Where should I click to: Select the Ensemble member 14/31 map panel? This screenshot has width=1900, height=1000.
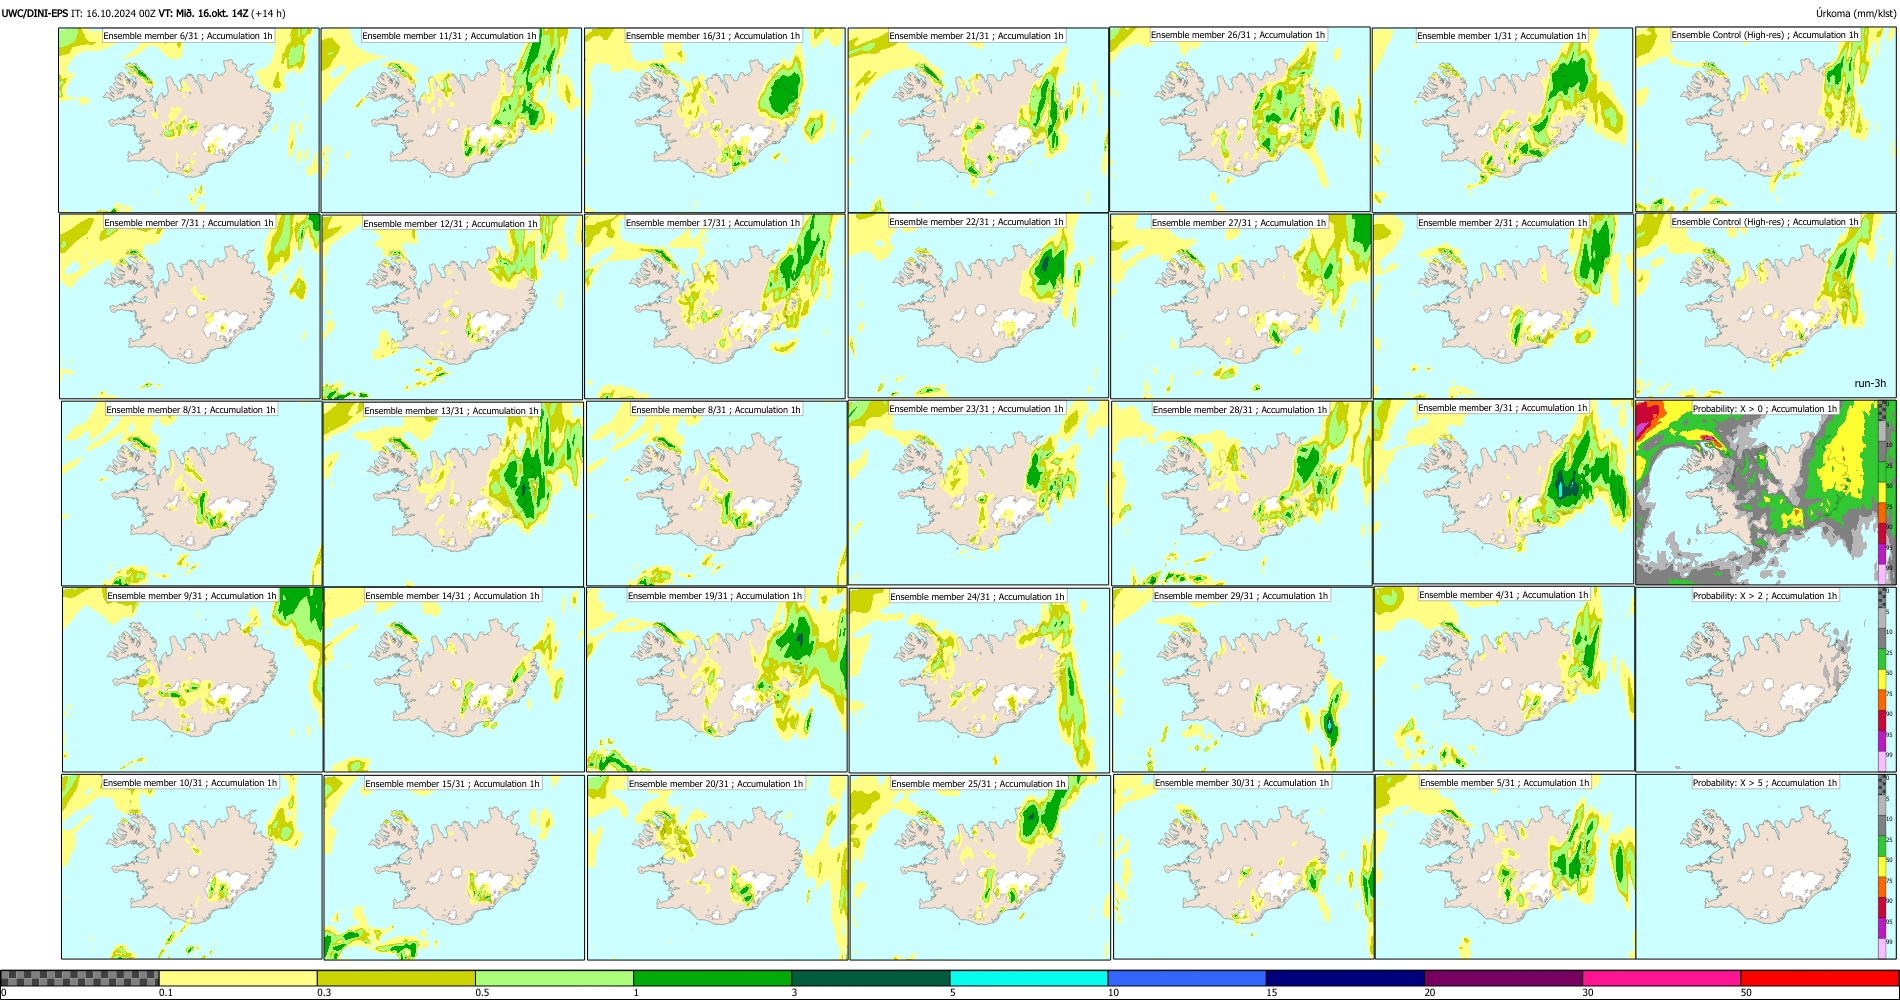[x=454, y=679]
